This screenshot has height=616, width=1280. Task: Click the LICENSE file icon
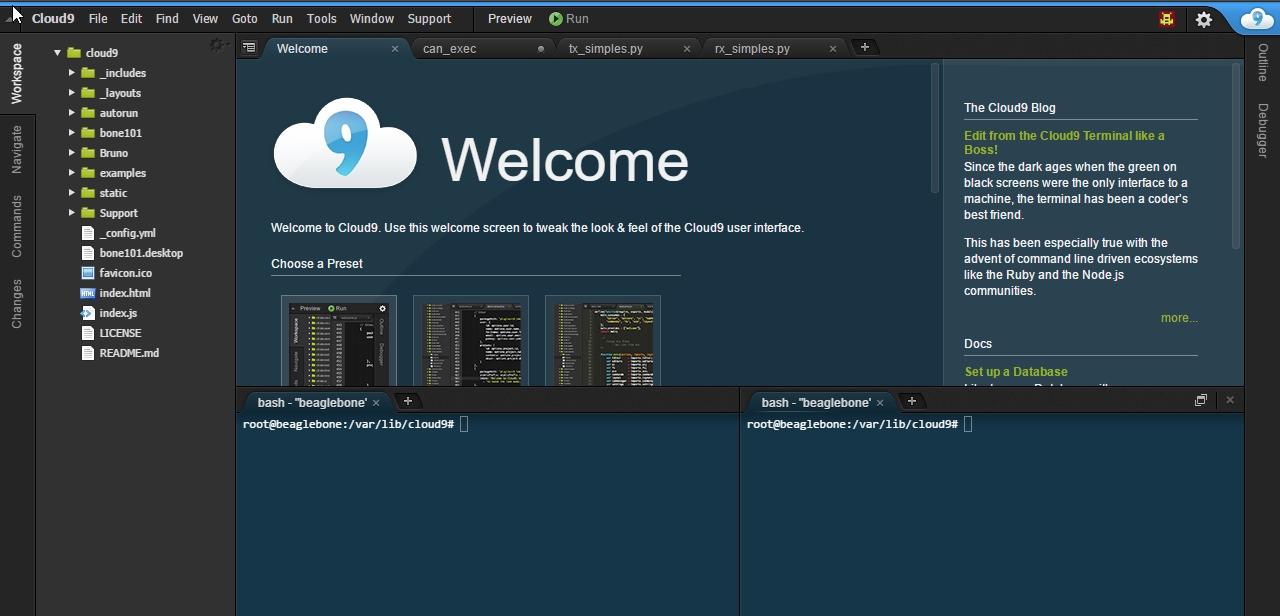coord(88,333)
